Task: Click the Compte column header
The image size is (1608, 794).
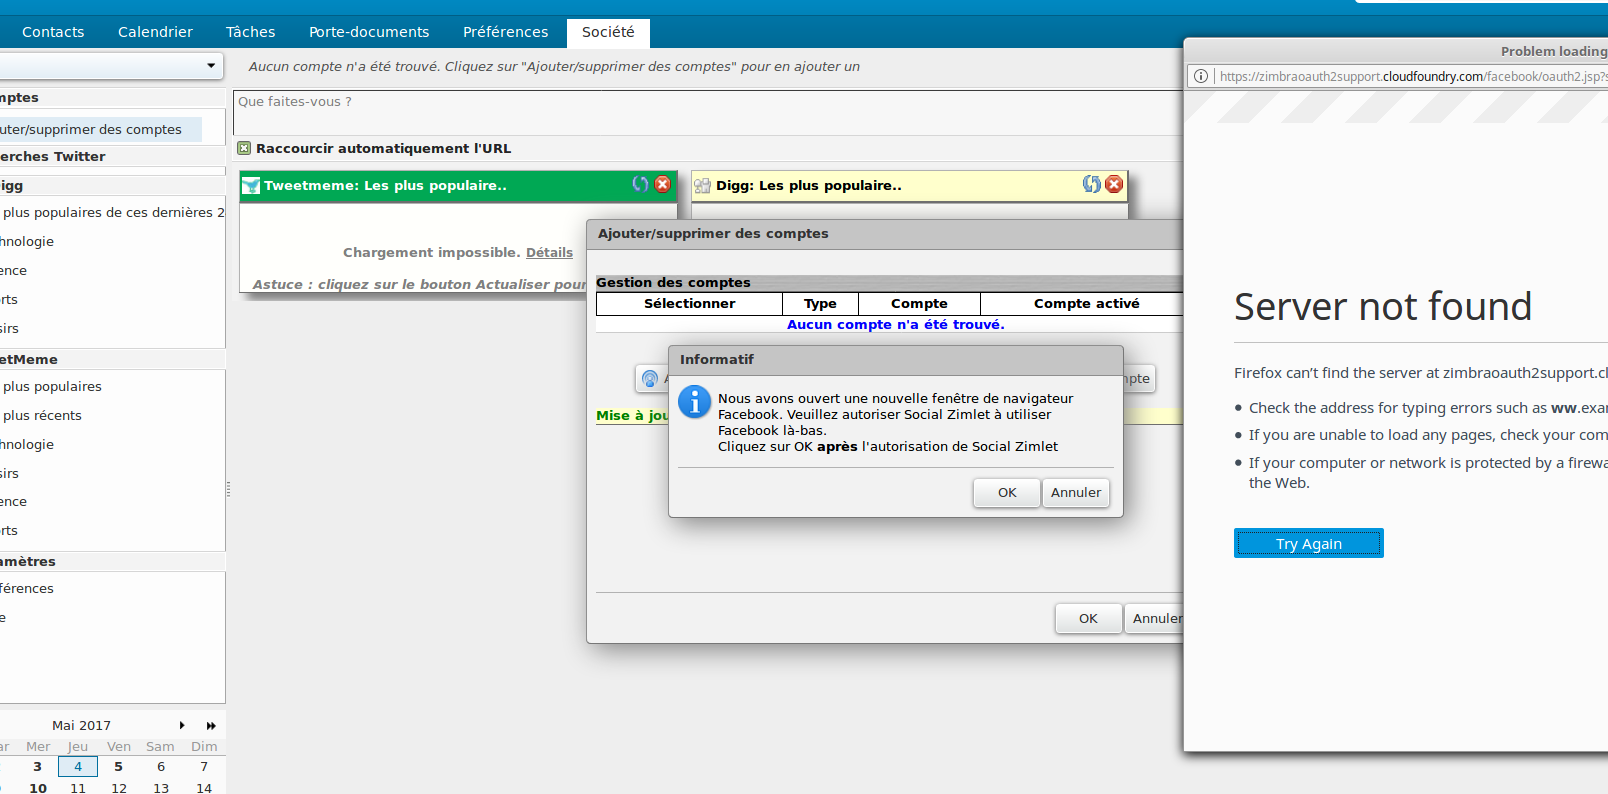Action: 919,303
